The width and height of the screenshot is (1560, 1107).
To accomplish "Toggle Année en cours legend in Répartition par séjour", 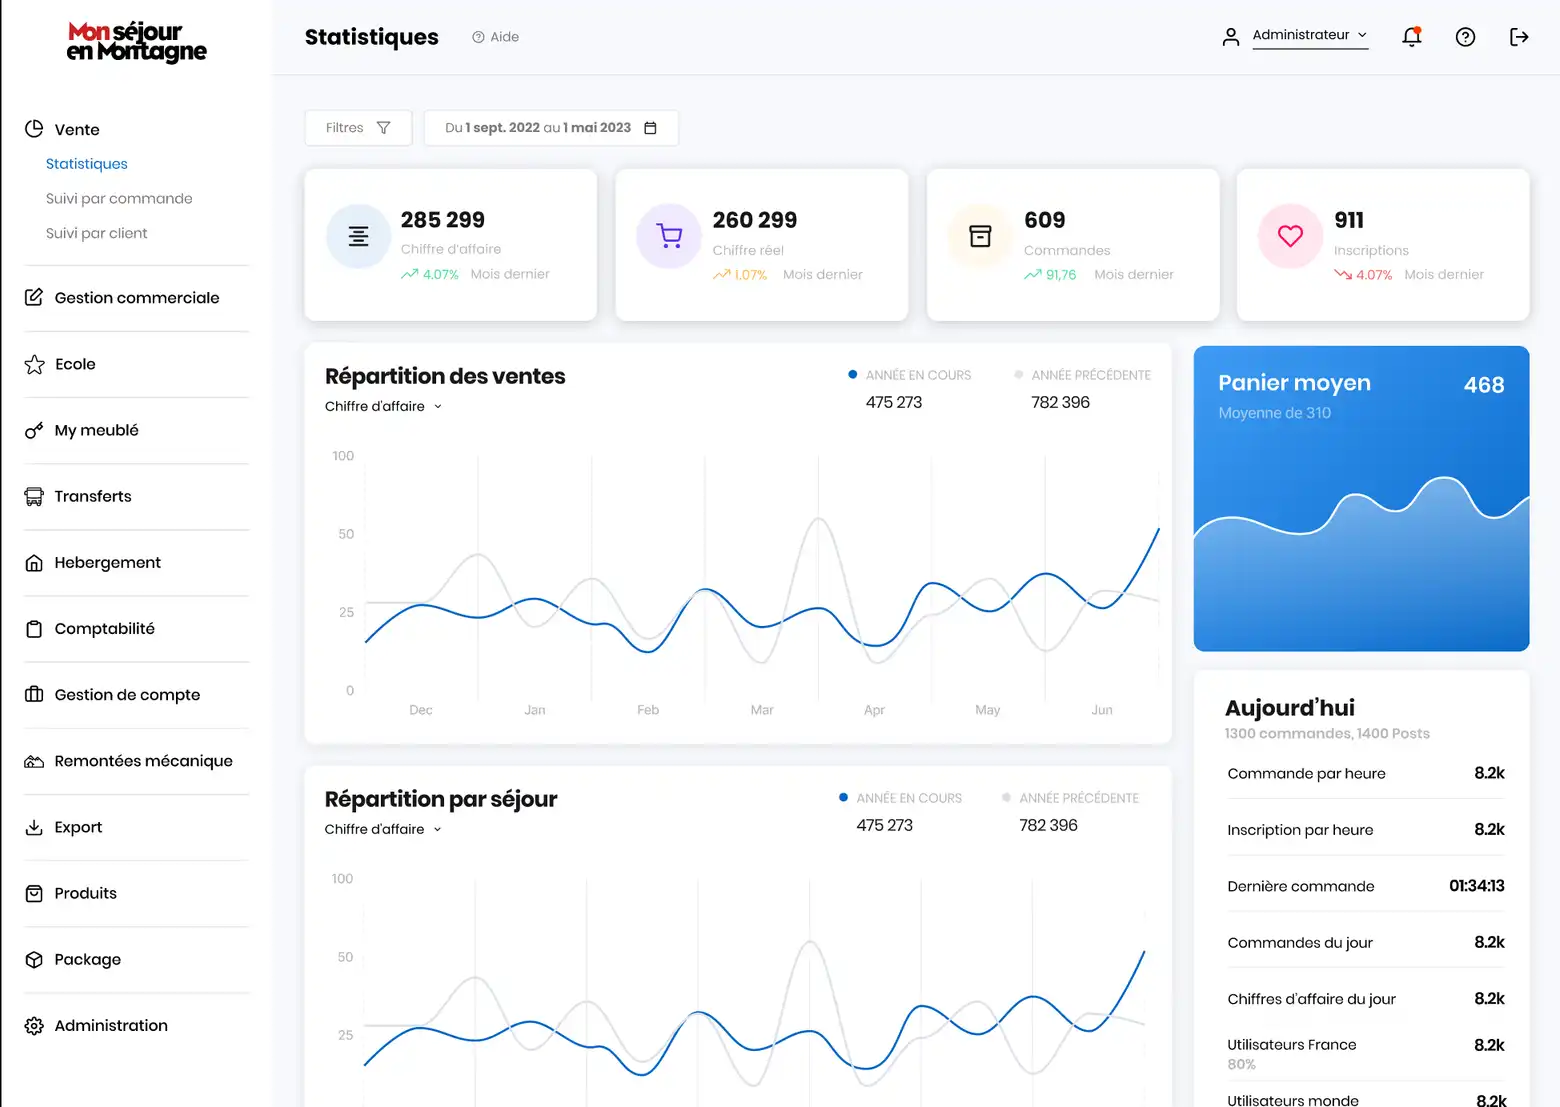I will click(x=900, y=798).
